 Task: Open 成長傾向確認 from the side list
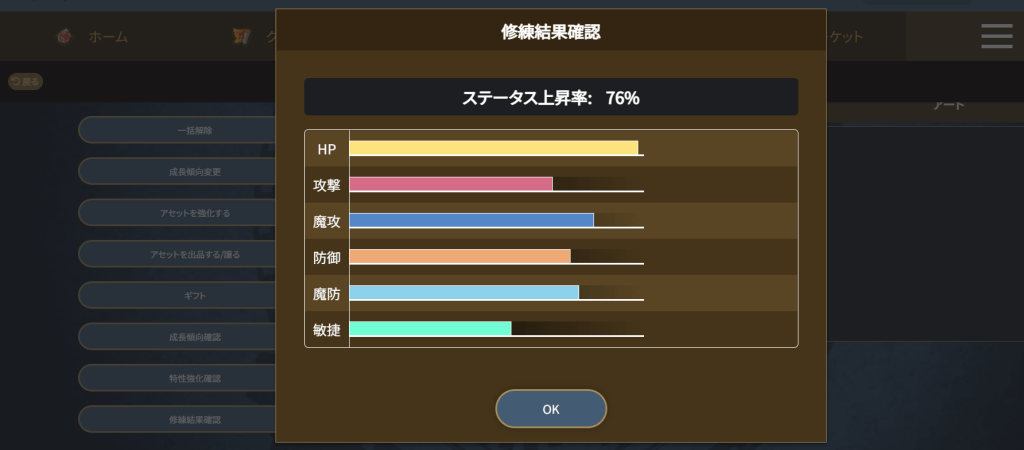tap(178, 337)
